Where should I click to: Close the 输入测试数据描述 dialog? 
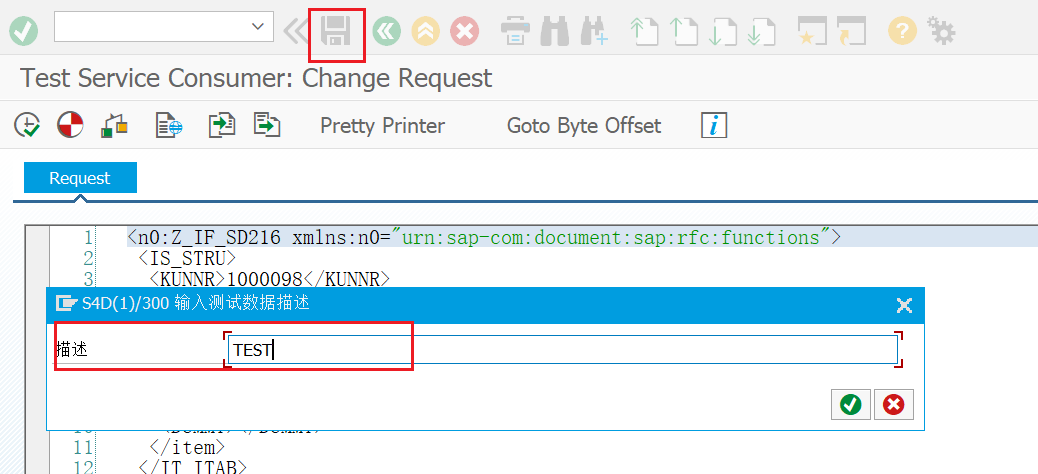pyautogui.click(x=904, y=305)
